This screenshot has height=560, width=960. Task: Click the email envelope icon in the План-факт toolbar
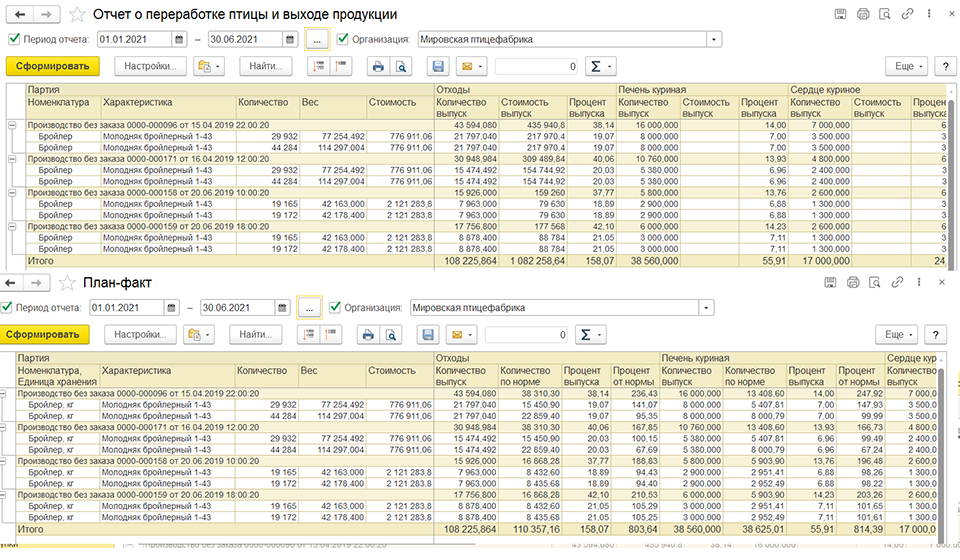[461, 335]
